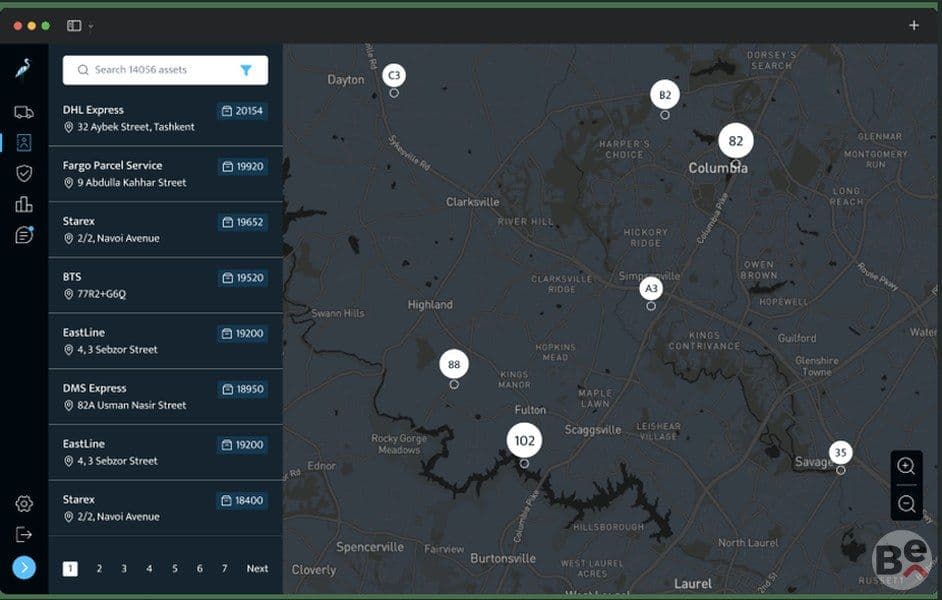Zoom out on the map
942x600 pixels.
(906, 503)
